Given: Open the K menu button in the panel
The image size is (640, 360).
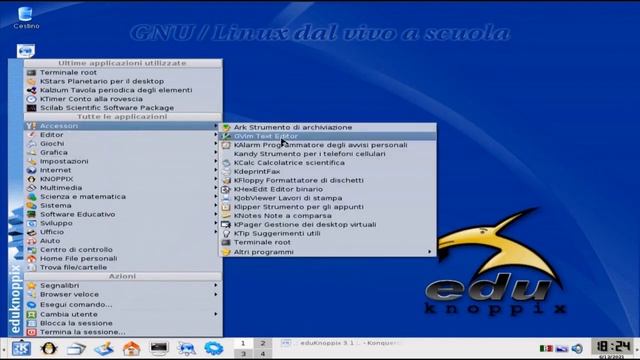Looking at the screenshot, I should coord(21,349).
